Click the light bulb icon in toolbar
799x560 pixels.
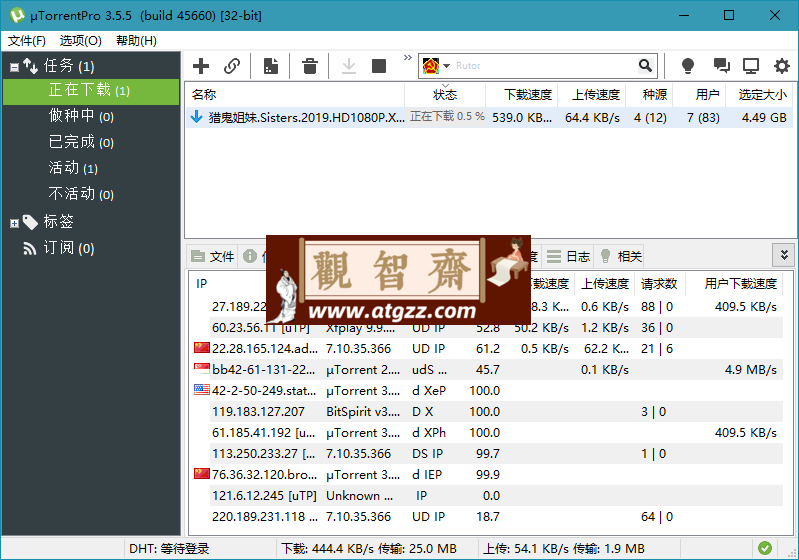[x=688, y=66]
